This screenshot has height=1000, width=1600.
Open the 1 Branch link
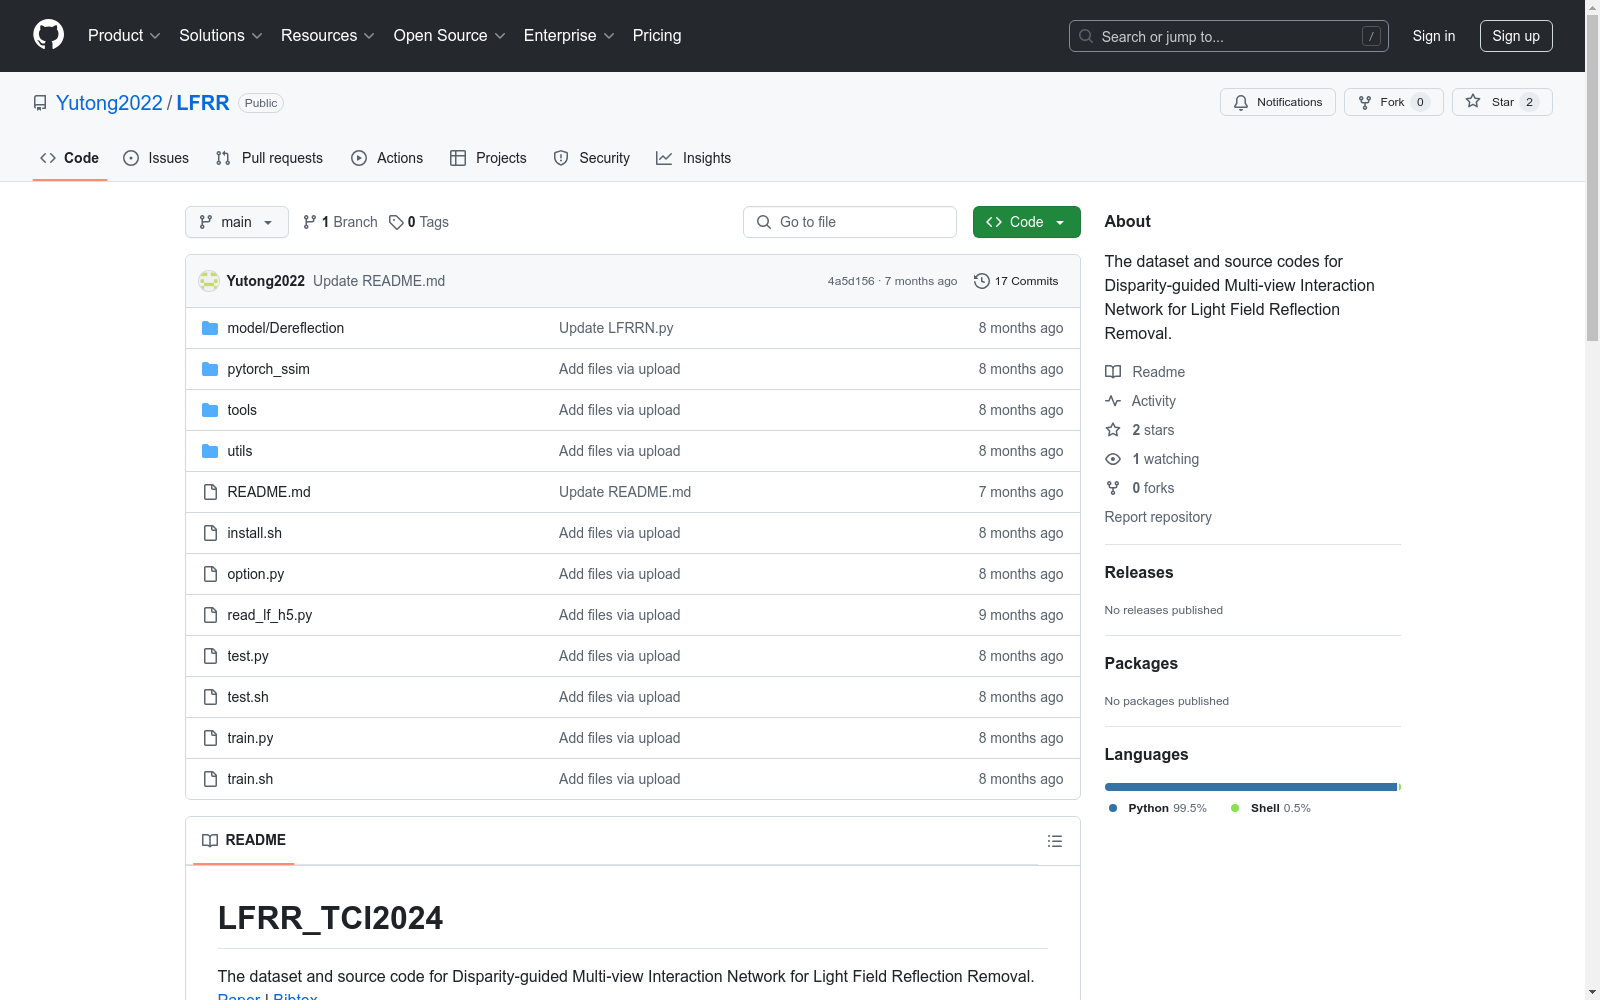pos(340,222)
